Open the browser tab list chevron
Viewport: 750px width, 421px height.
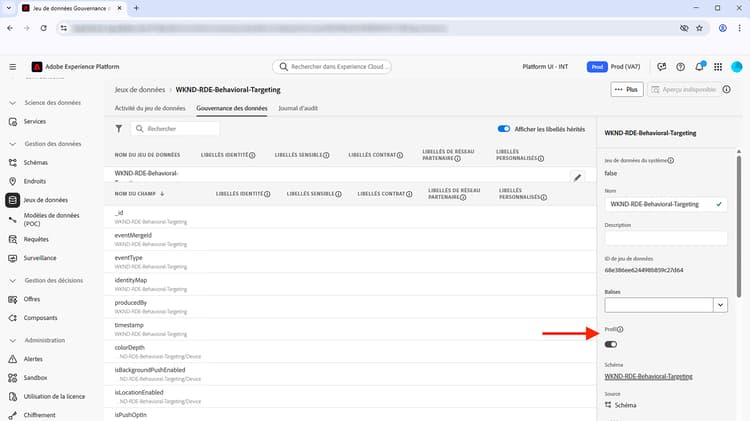tap(9, 8)
